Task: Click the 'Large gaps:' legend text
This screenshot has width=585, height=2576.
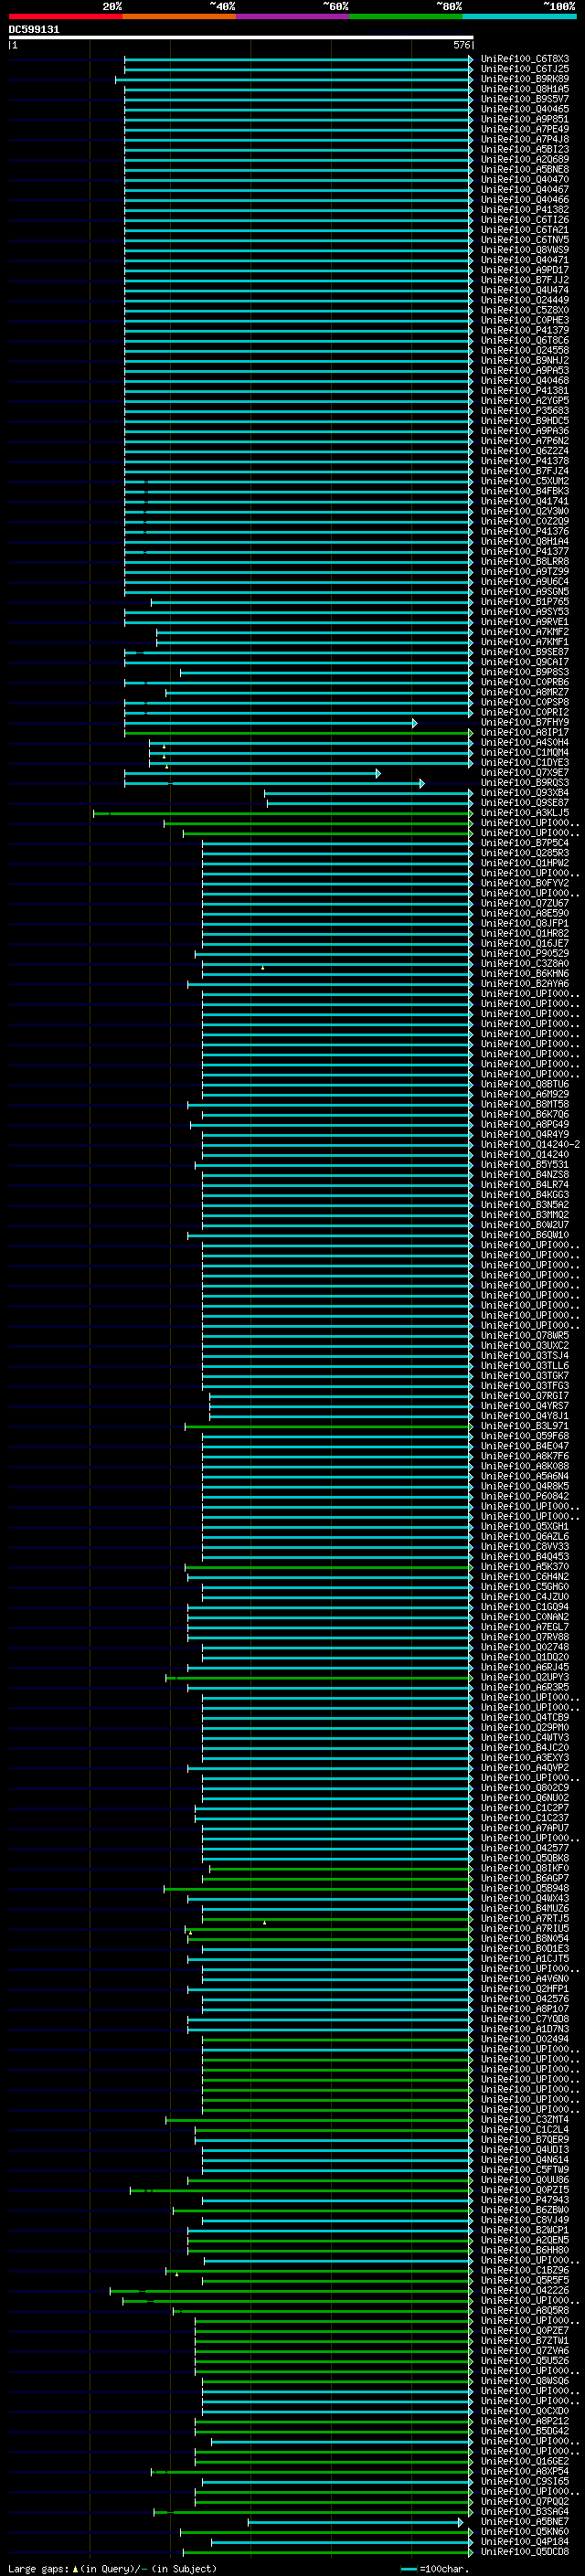Action: click(x=38, y=2569)
